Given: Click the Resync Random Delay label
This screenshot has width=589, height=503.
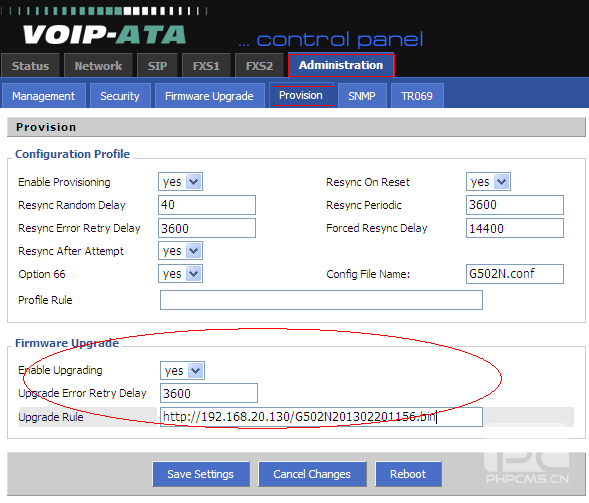Looking at the screenshot, I should [72, 205].
